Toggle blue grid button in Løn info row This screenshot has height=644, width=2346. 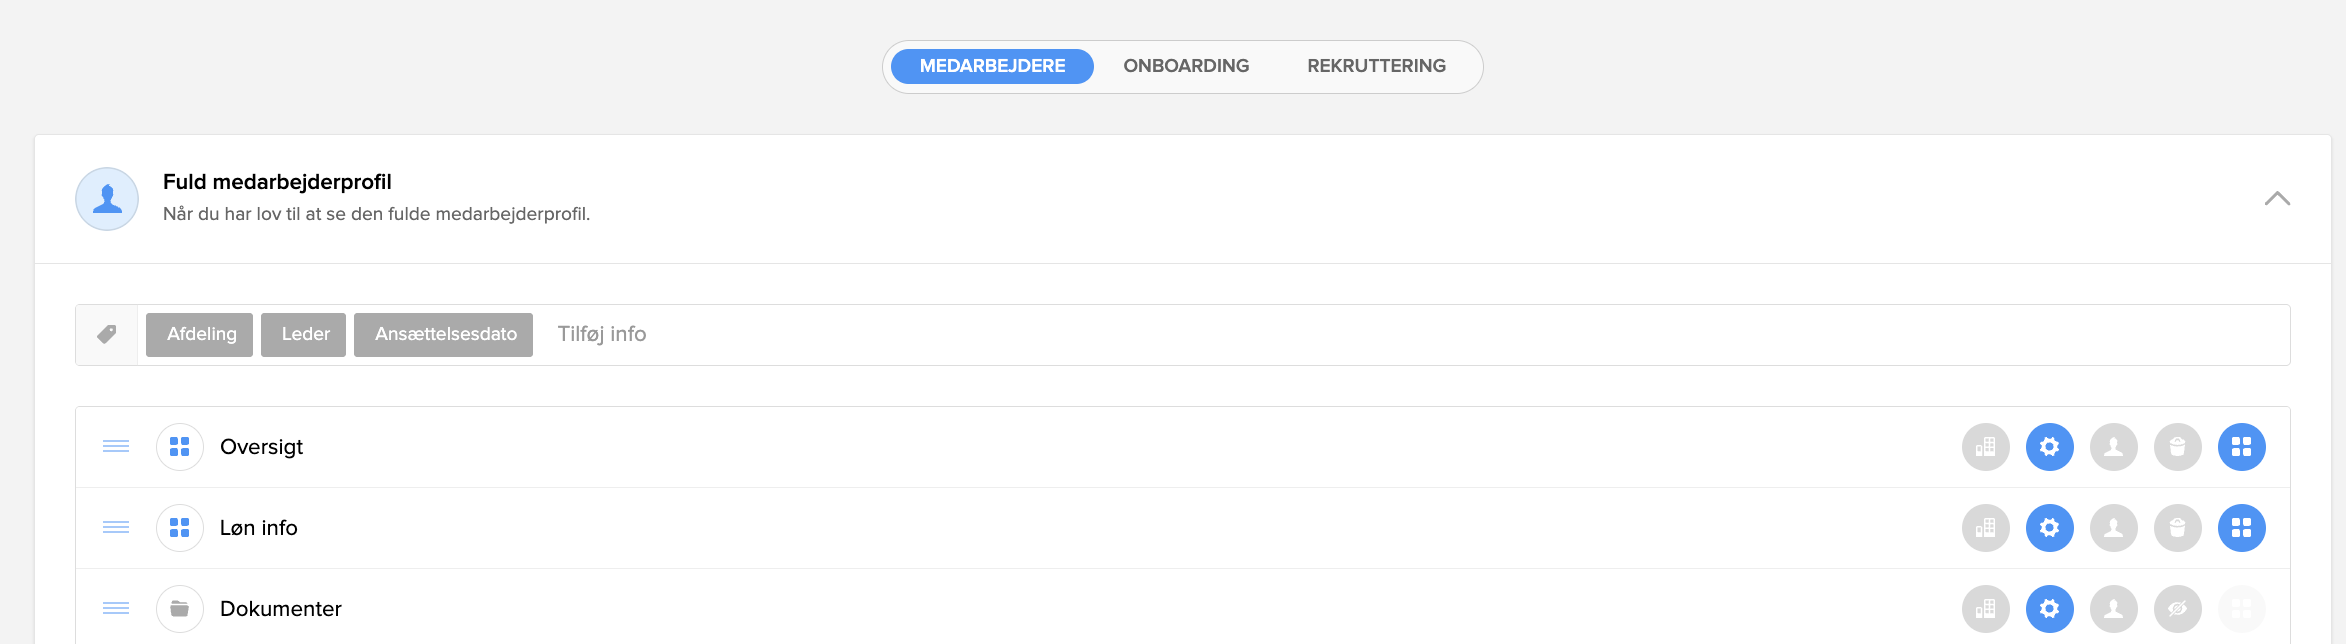[x=2242, y=528]
